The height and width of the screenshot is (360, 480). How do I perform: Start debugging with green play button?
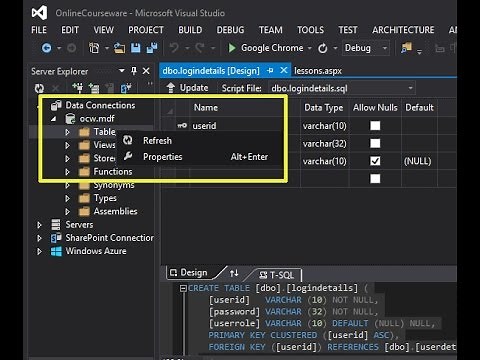click(x=232, y=48)
